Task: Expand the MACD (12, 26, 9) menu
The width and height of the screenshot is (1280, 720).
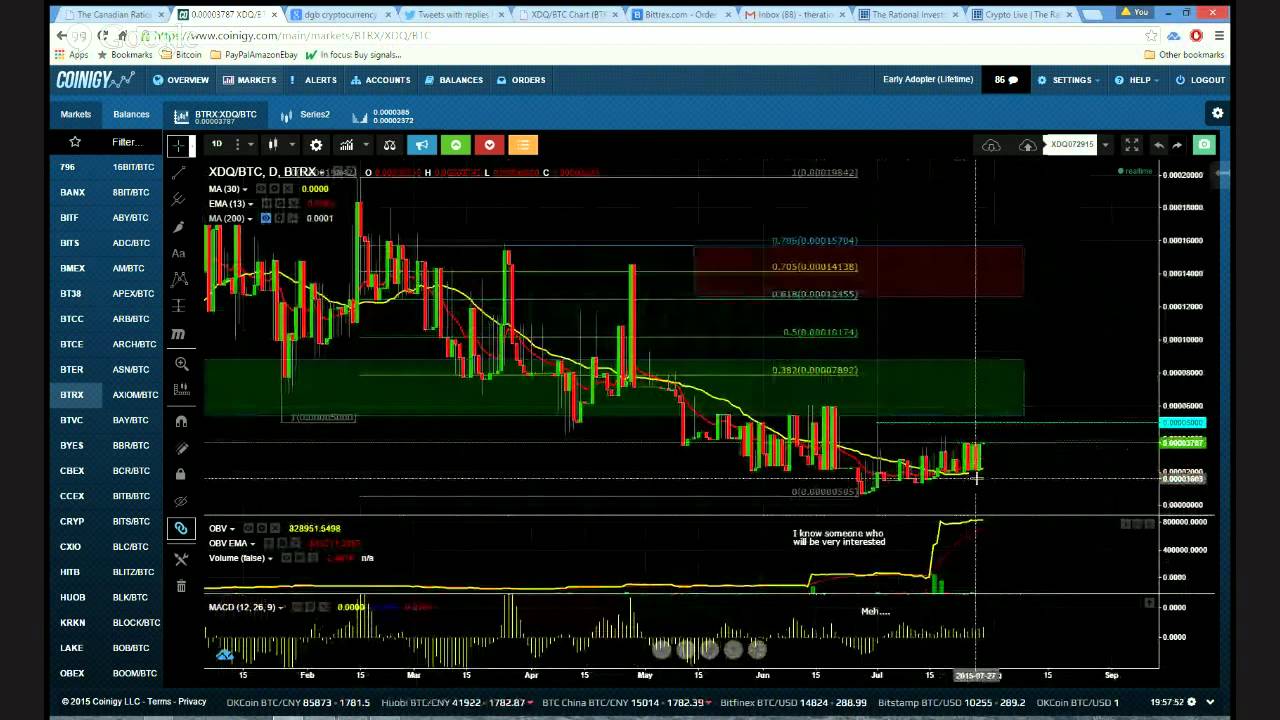Action: tap(281, 607)
